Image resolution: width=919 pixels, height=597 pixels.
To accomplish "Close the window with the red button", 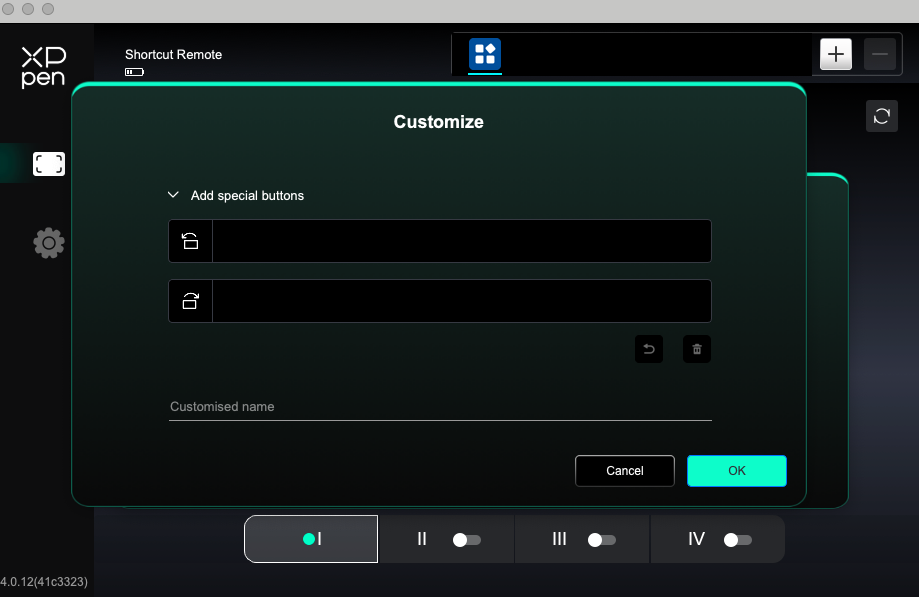I will point(8,9).
